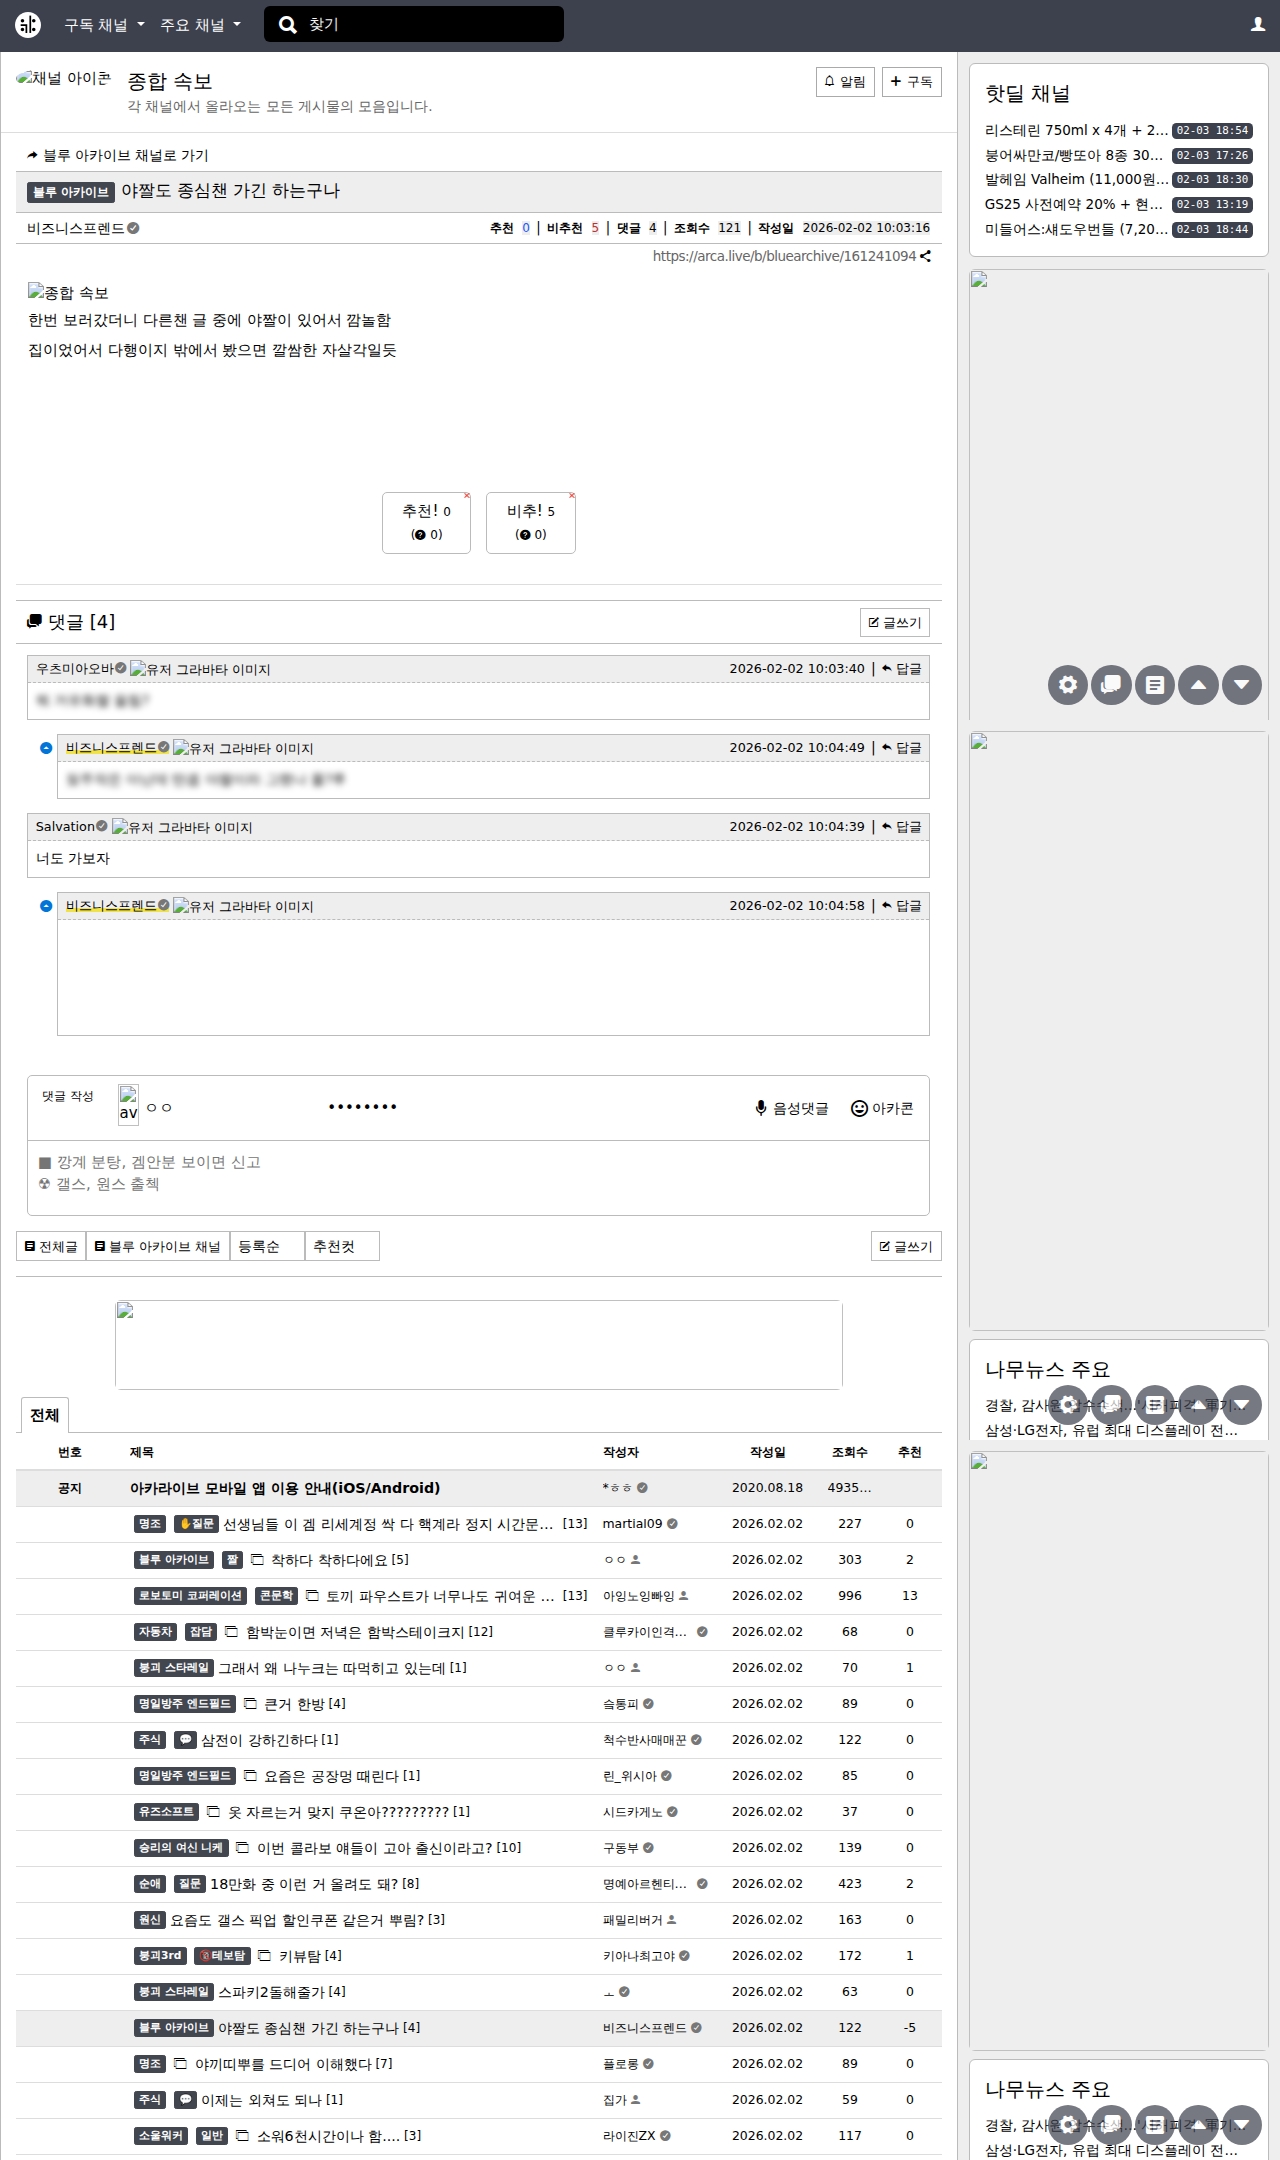Click the floating comments icon over the blank ad panel
This screenshot has height=2160, width=1280.
(1111, 685)
